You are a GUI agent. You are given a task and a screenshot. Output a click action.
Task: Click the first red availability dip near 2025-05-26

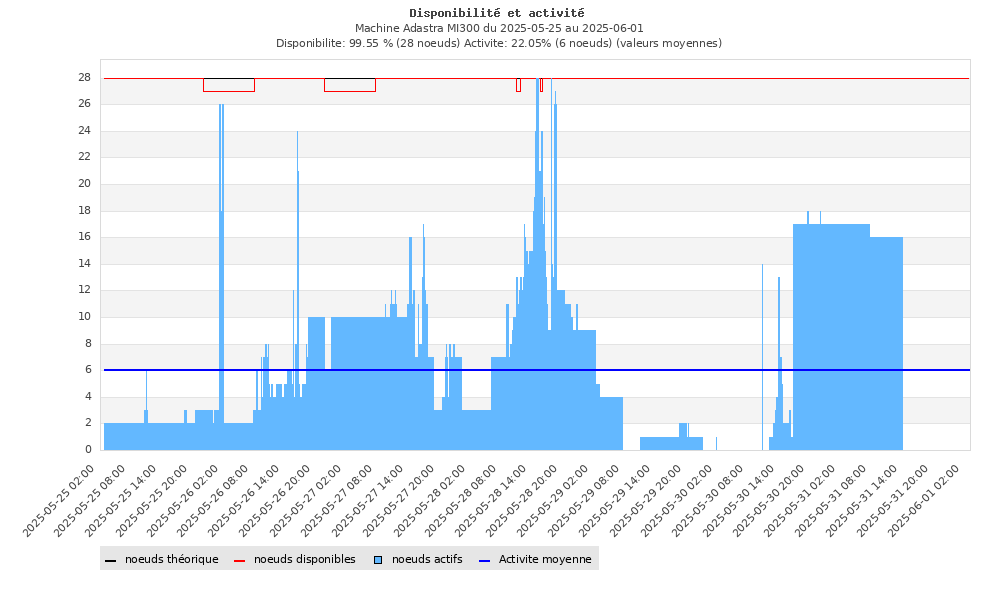[x=229, y=85]
